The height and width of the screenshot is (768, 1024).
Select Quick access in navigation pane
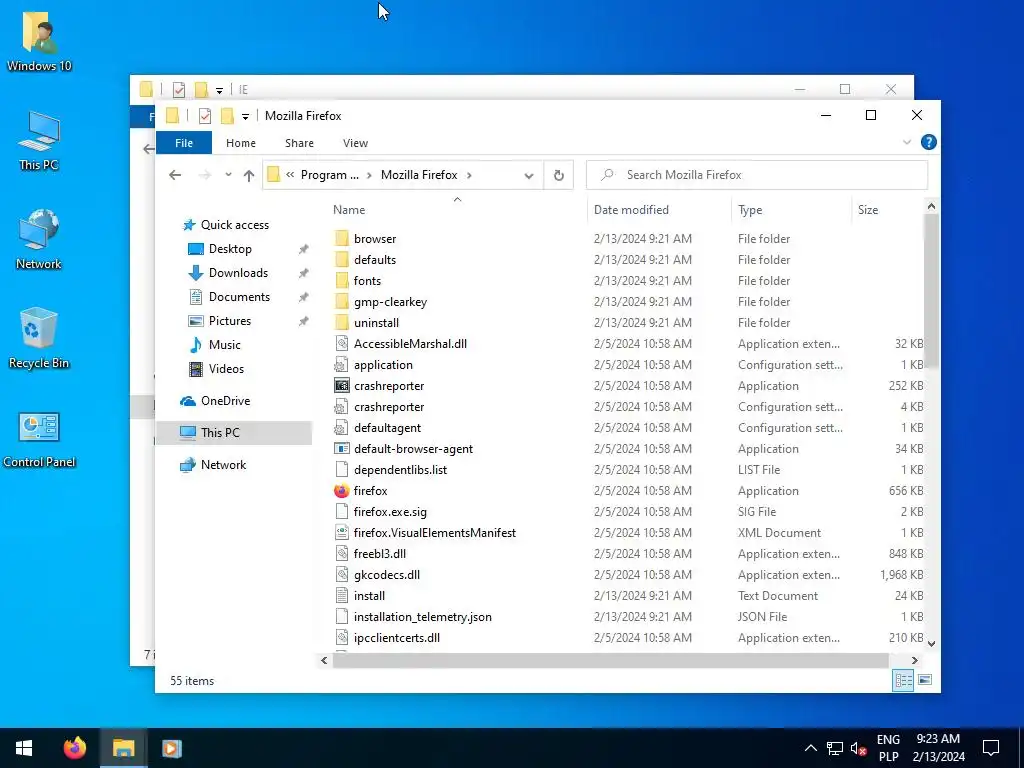[x=234, y=225]
